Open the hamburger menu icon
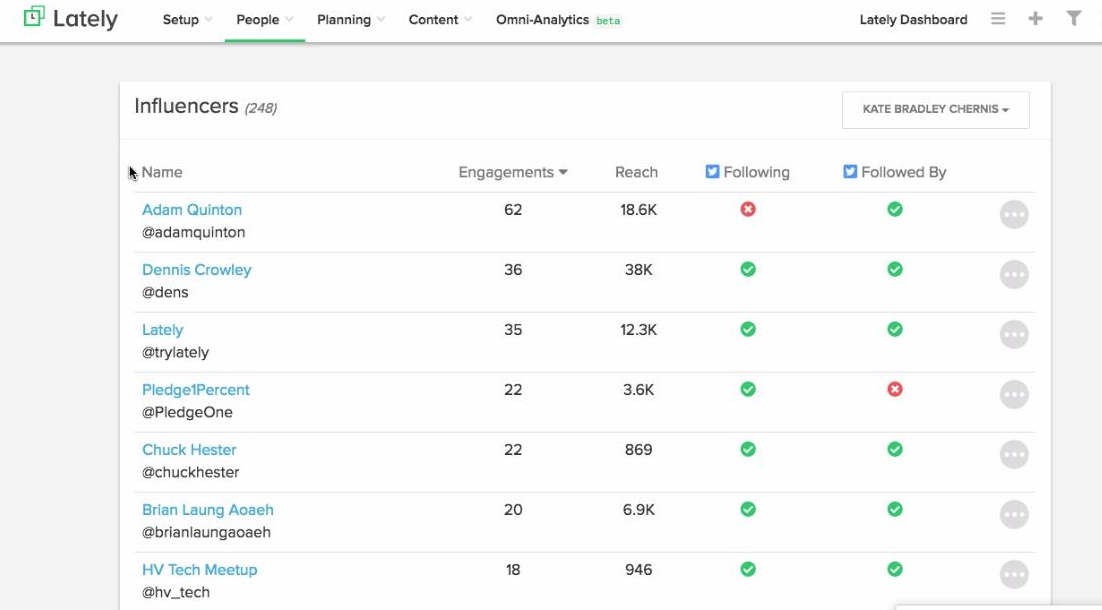 (998, 19)
